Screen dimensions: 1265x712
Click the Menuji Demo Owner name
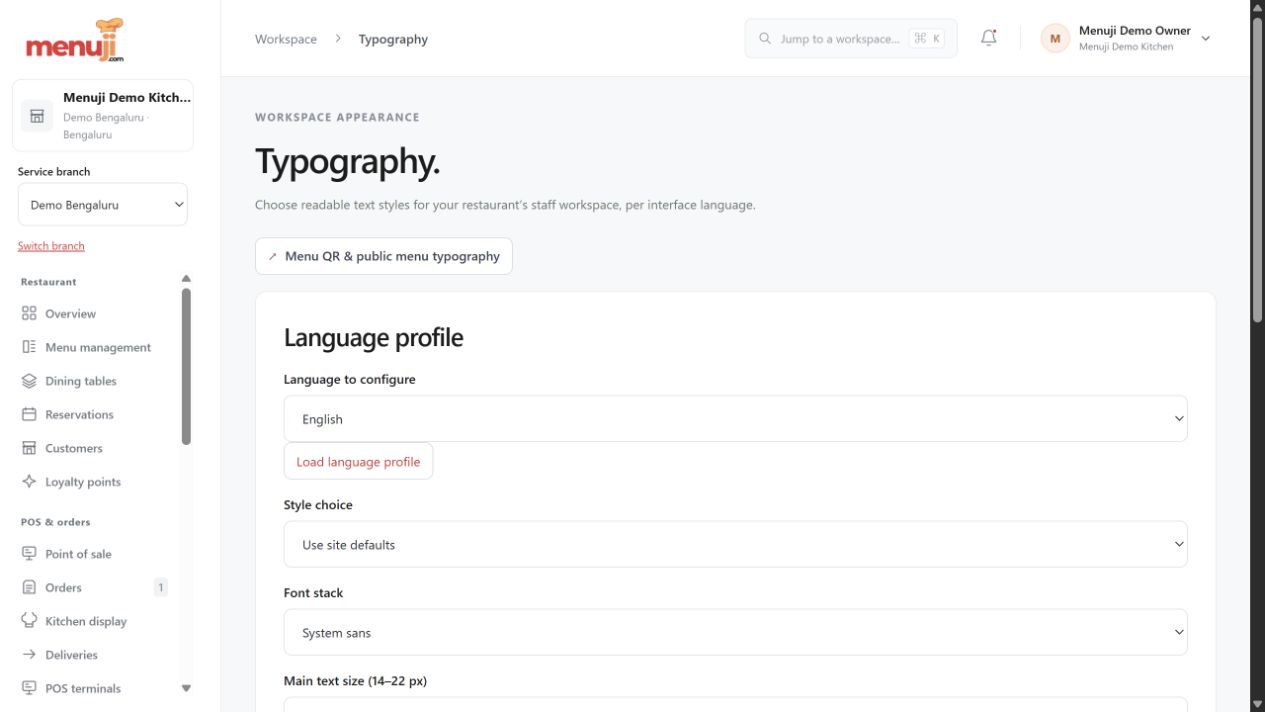[1135, 31]
